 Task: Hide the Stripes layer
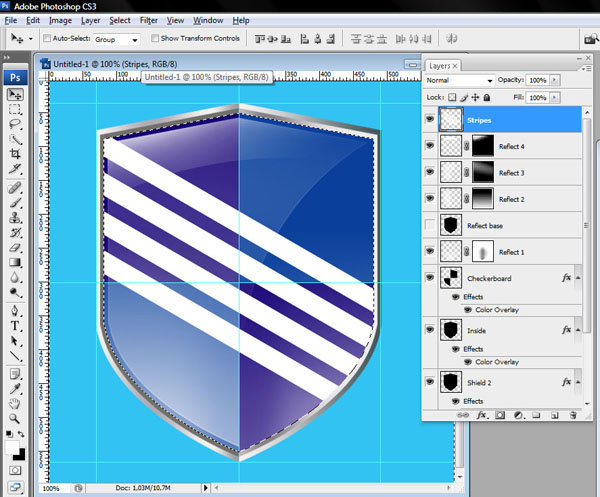430,119
